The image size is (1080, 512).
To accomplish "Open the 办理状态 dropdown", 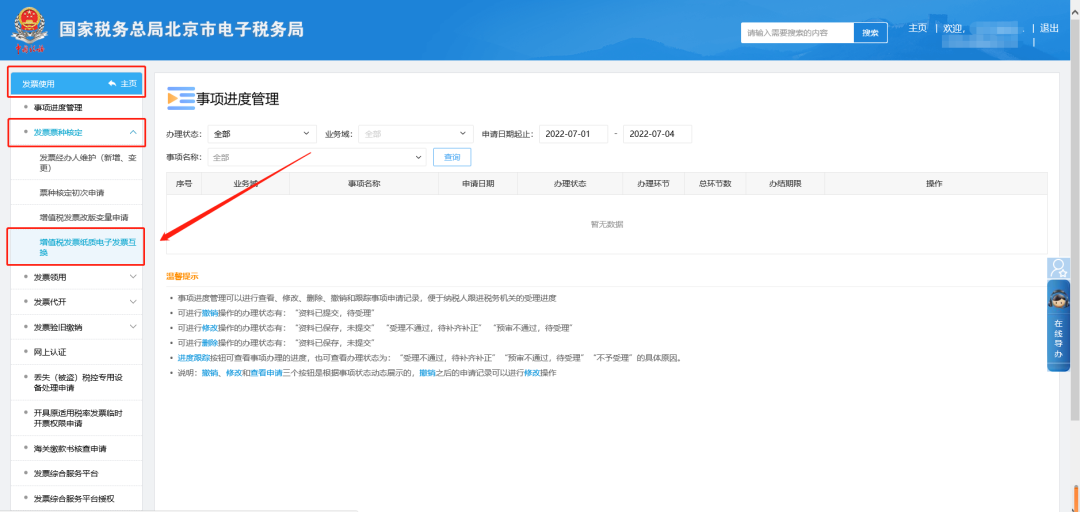I will 262,133.
